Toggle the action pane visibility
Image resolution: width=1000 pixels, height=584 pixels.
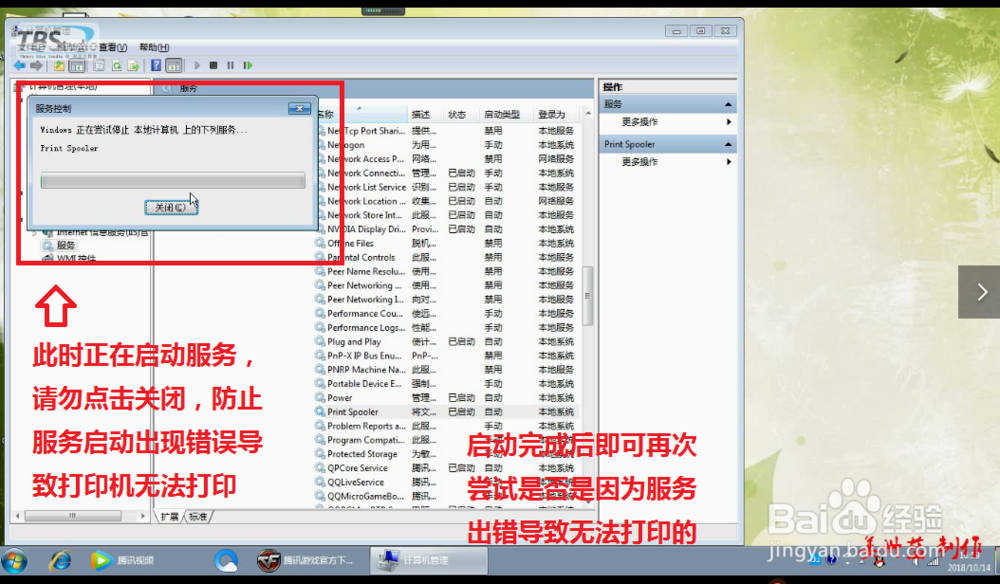pos(173,65)
